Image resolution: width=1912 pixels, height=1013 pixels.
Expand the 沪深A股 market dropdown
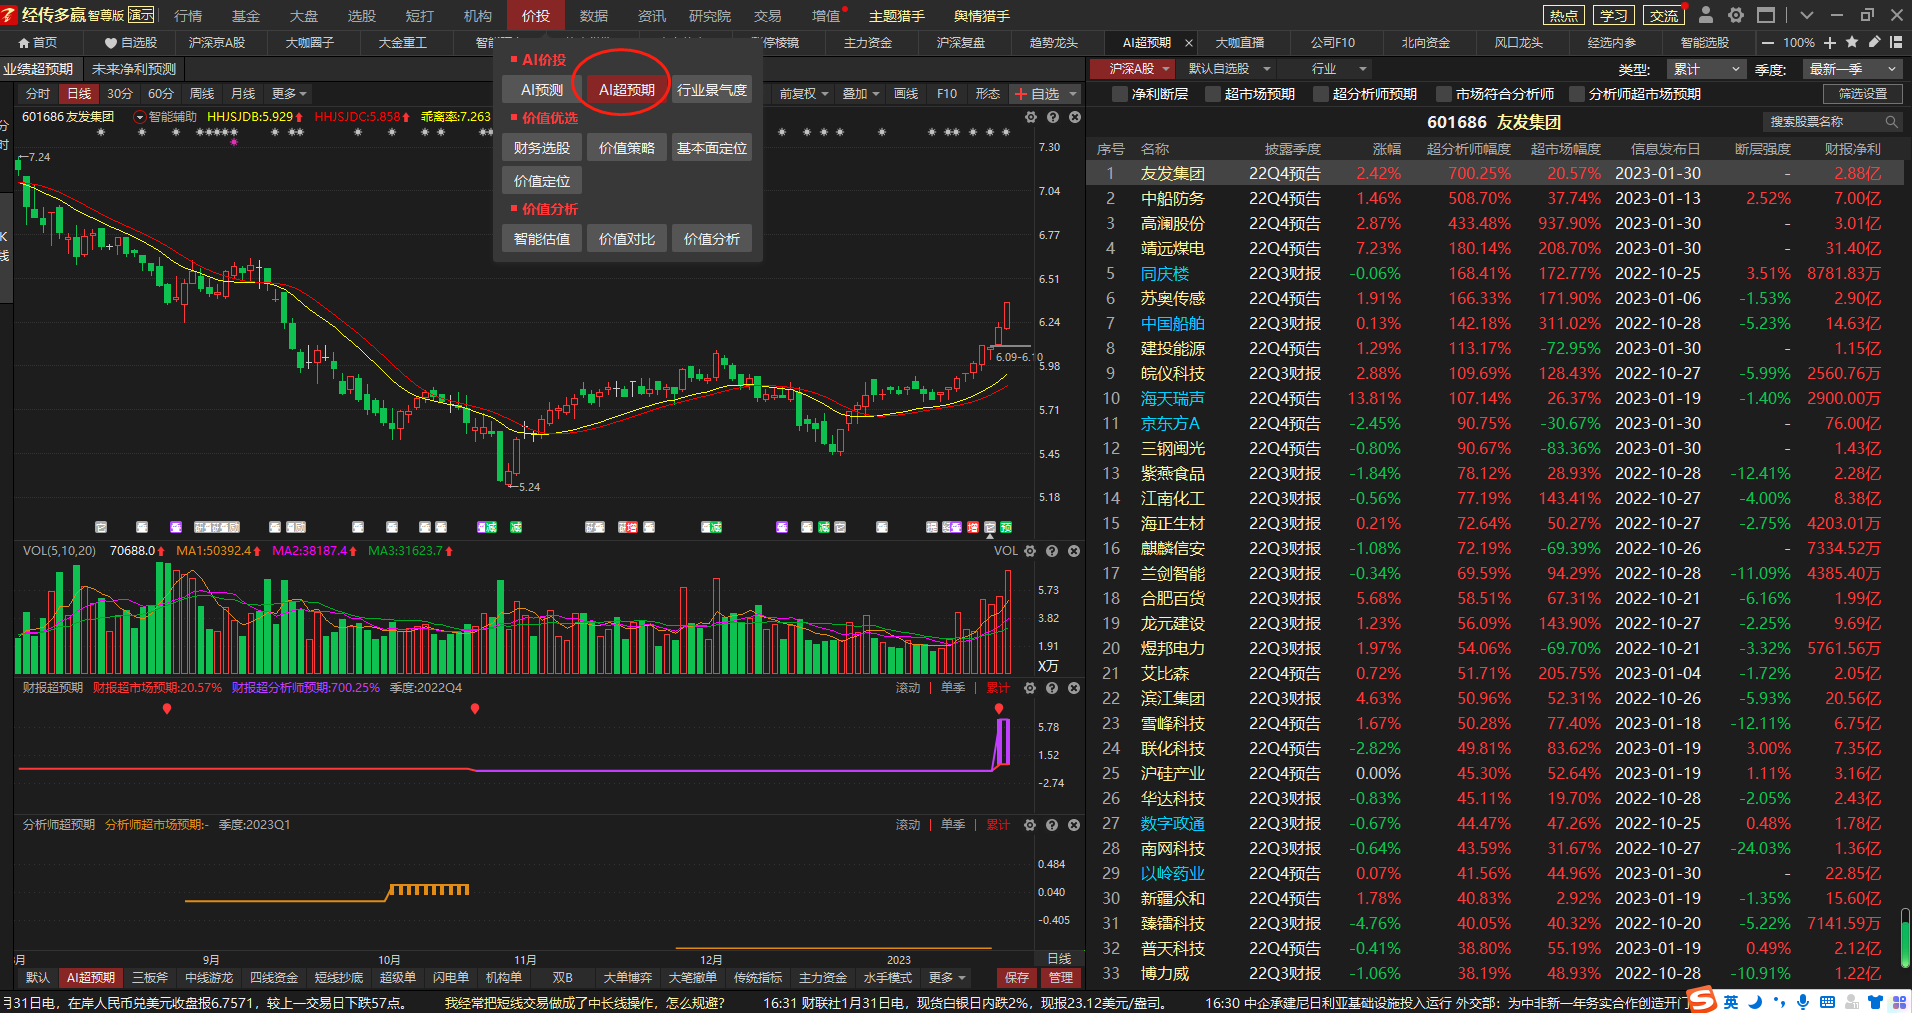pyautogui.click(x=1139, y=69)
